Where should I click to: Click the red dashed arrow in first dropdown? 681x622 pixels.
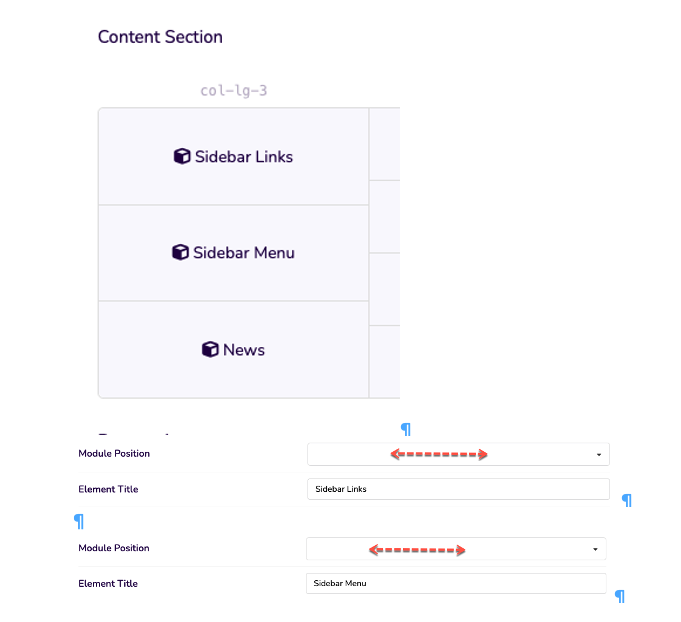[x=439, y=454]
